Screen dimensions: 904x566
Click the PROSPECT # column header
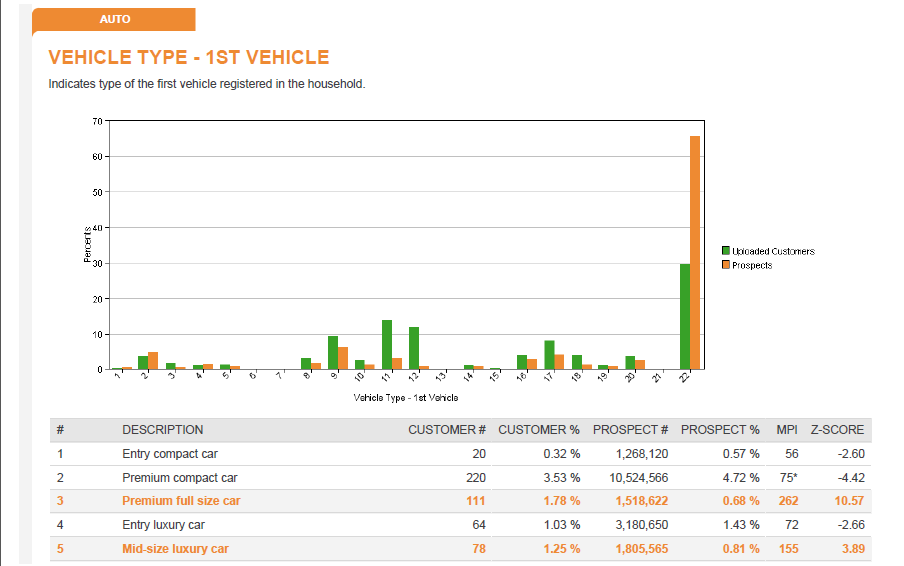(x=630, y=430)
